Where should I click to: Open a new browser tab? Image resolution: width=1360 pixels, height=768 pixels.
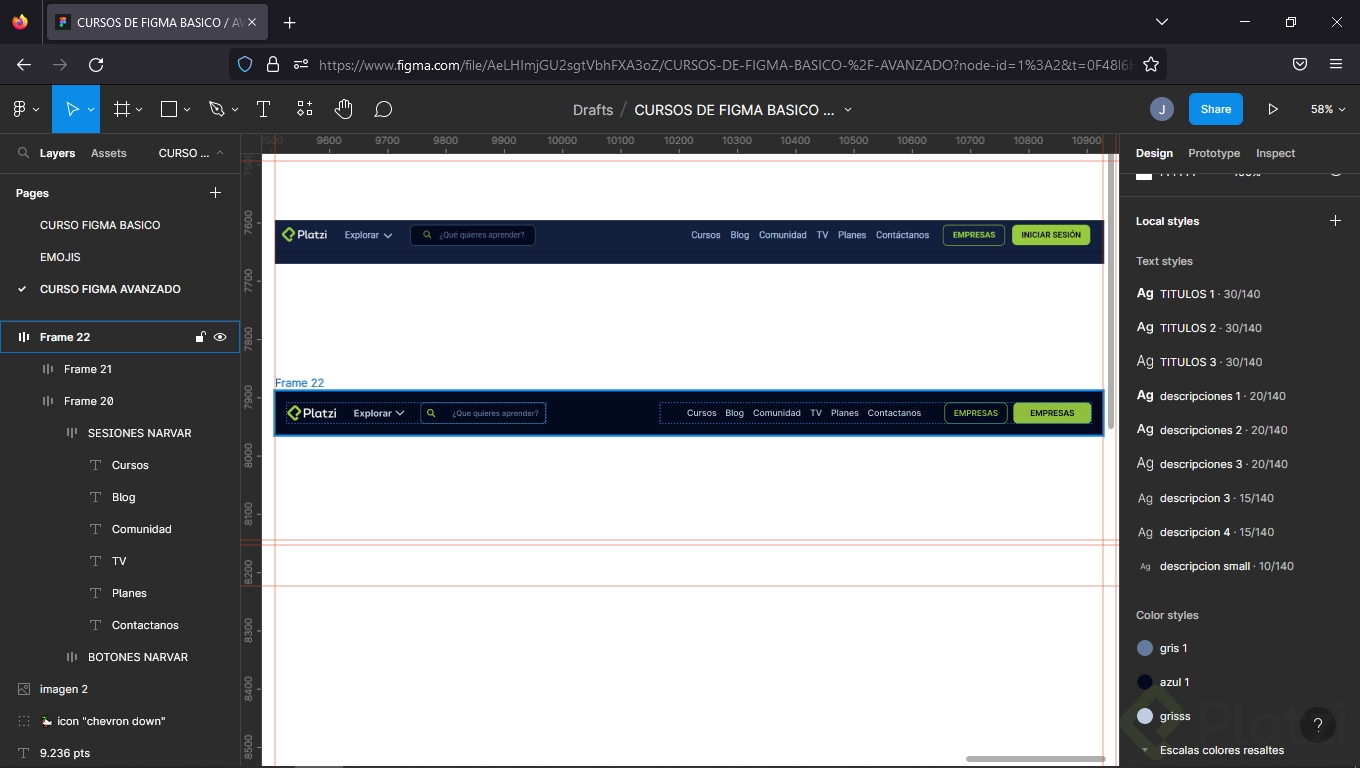[x=289, y=22]
